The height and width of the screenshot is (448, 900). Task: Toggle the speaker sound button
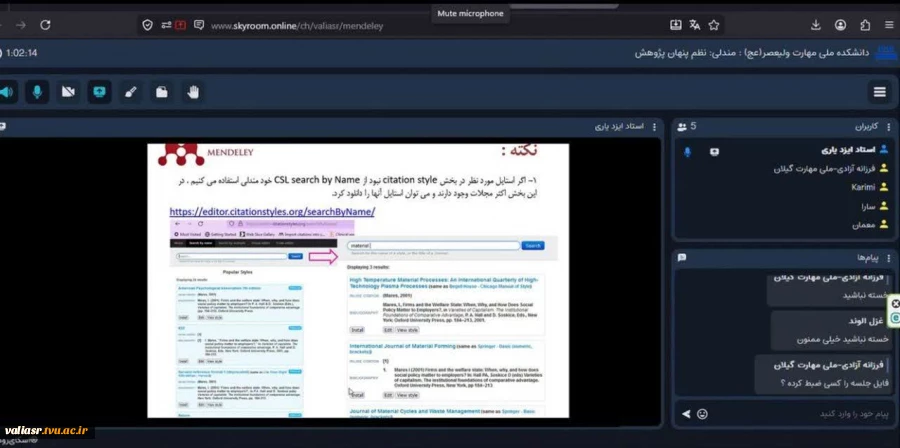[6, 92]
